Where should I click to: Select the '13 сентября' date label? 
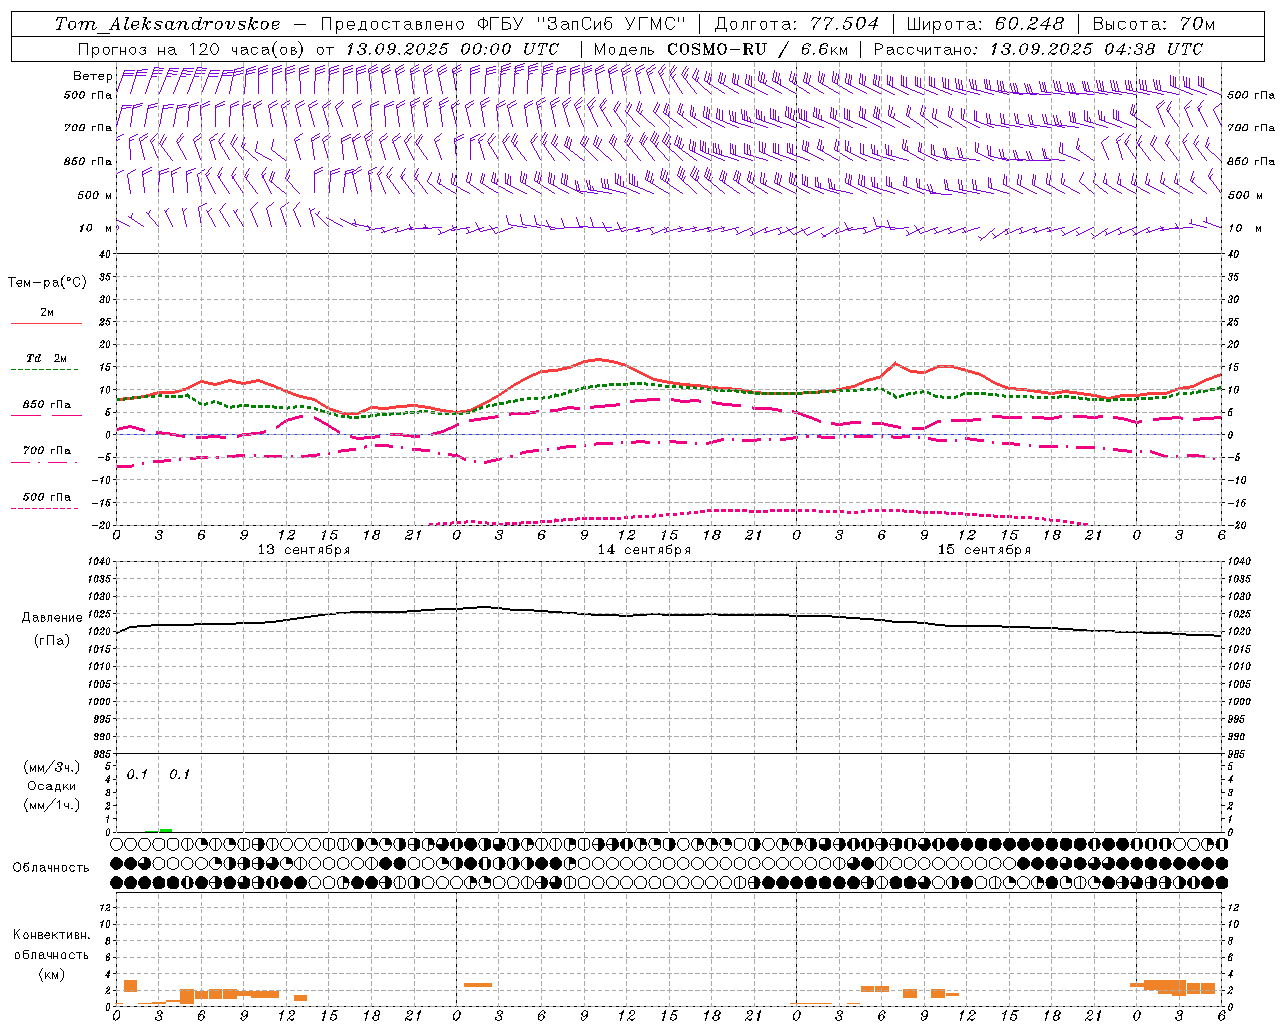tap(304, 550)
